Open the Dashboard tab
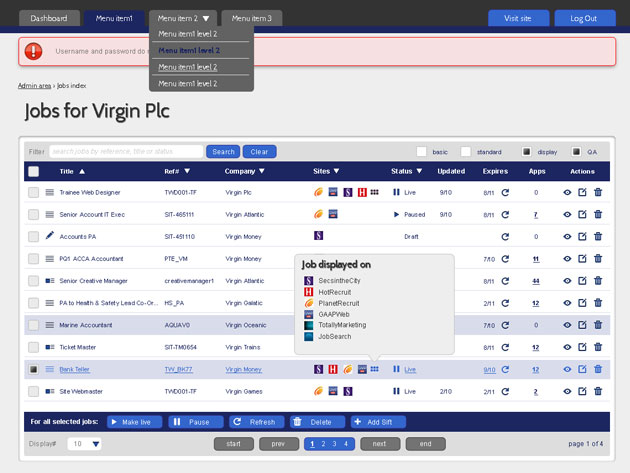Screen dimensions: 630x473 49,18
